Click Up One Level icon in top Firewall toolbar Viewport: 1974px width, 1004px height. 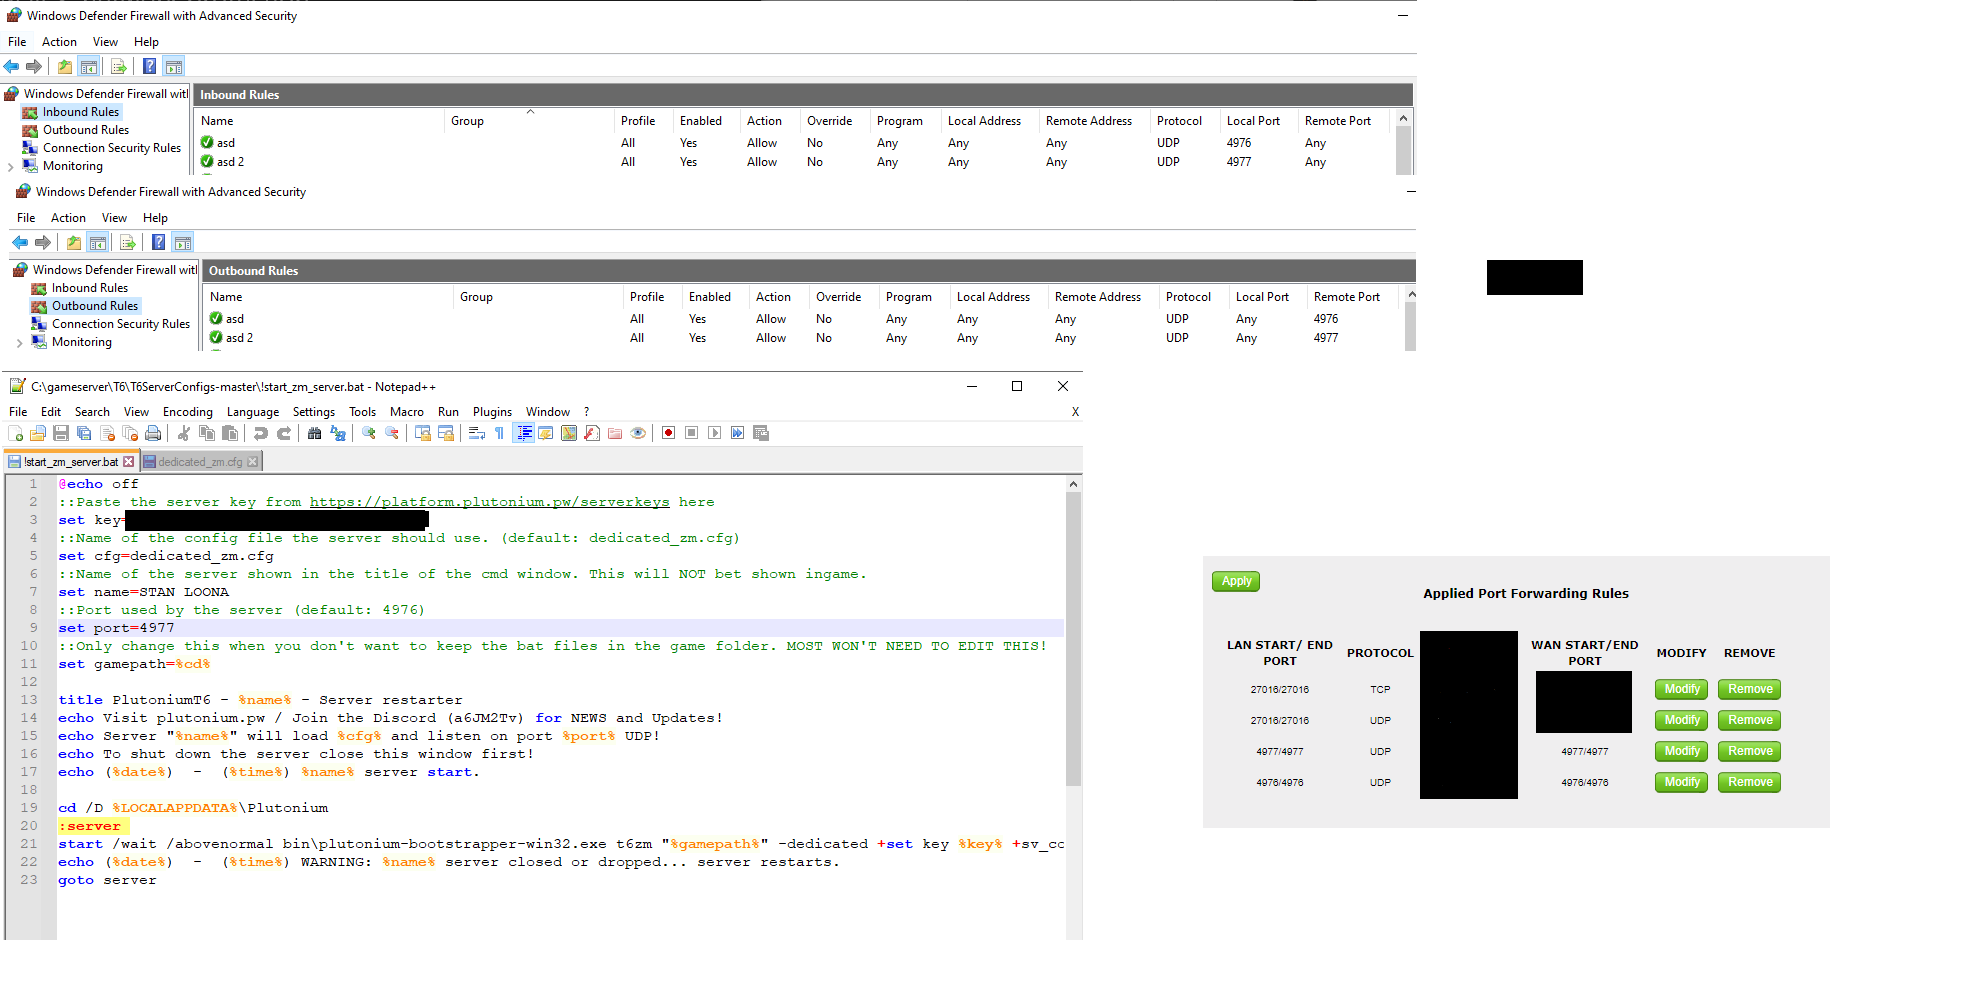point(65,66)
